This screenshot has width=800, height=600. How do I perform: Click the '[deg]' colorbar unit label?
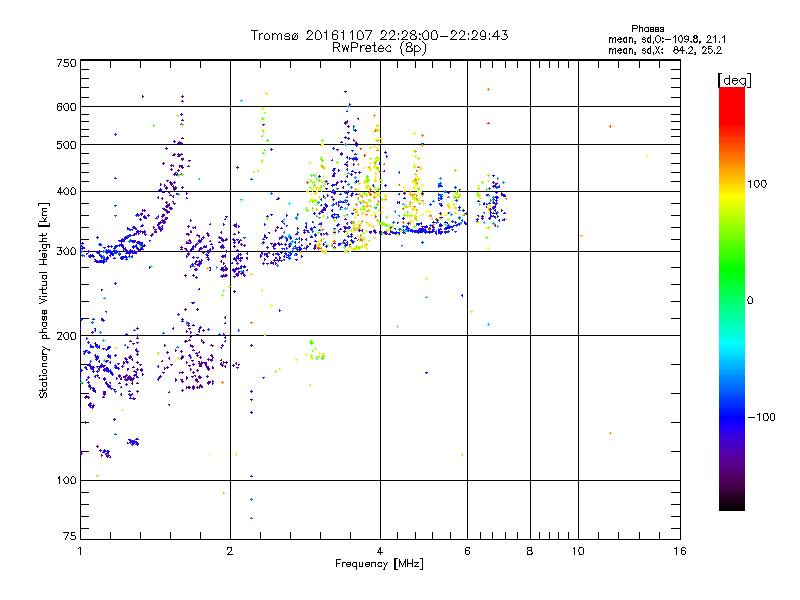pos(734,80)
